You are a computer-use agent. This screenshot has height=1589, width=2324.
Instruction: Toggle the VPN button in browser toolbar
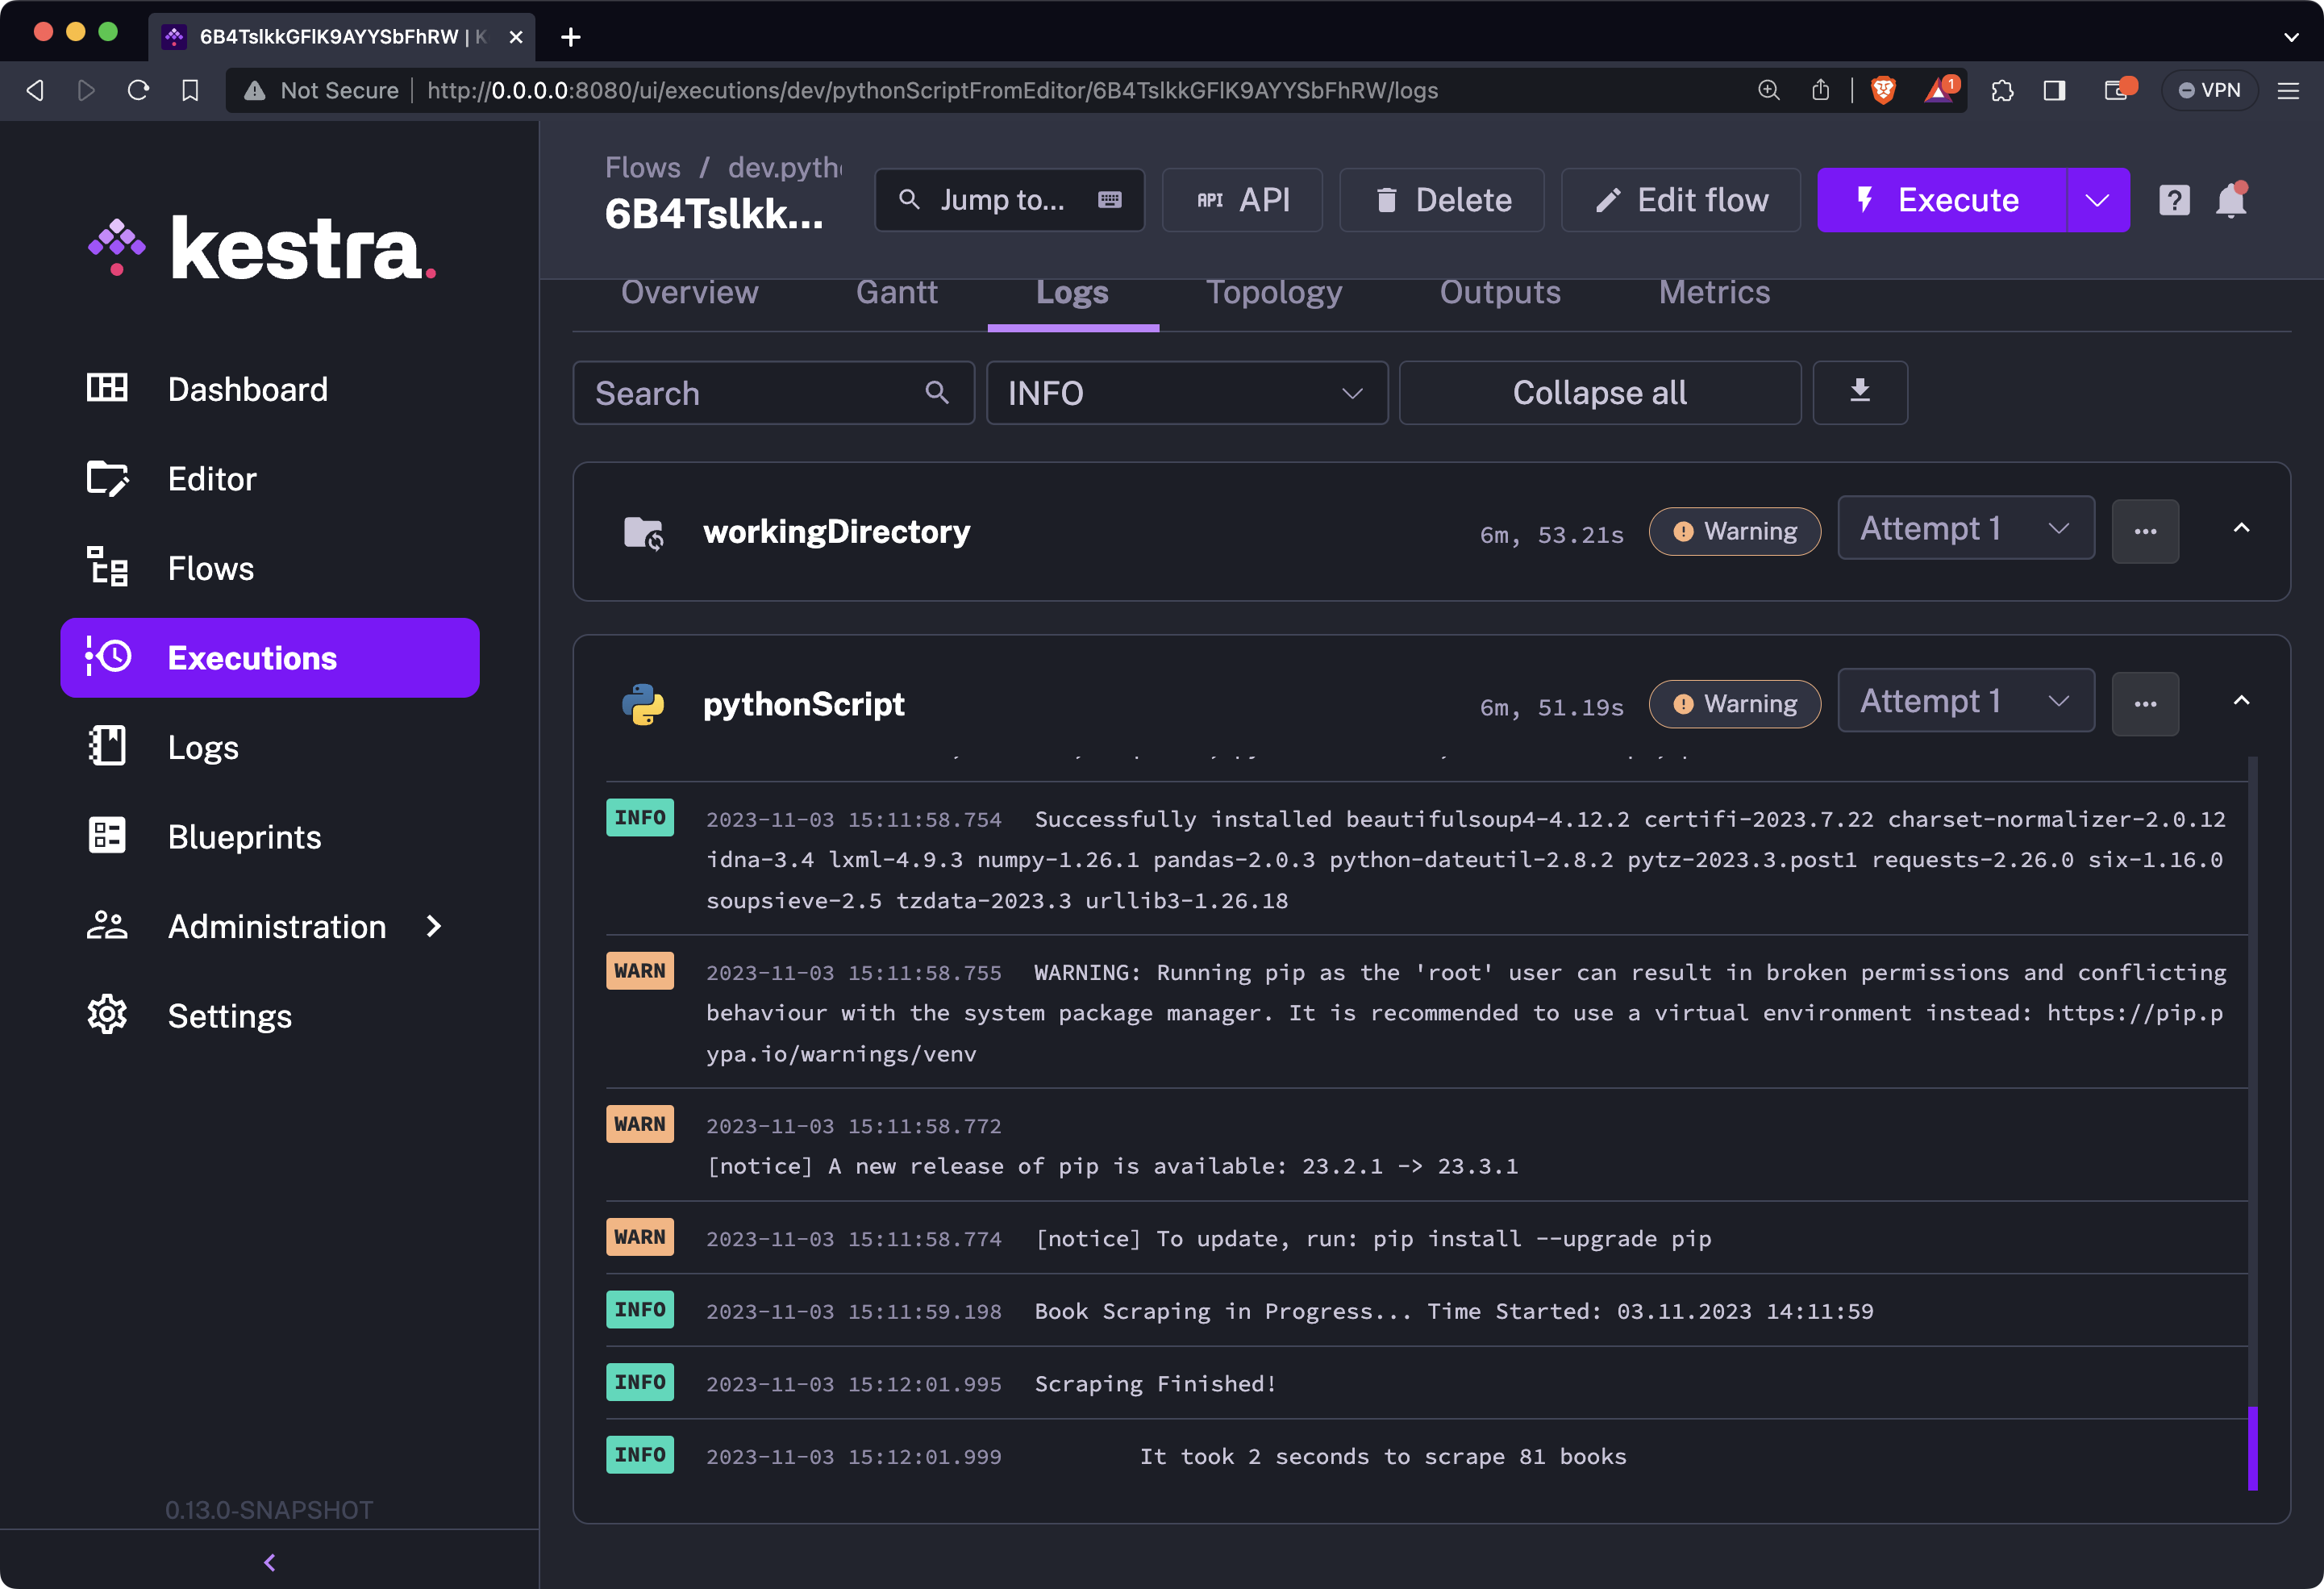[x=2209, y=90]
